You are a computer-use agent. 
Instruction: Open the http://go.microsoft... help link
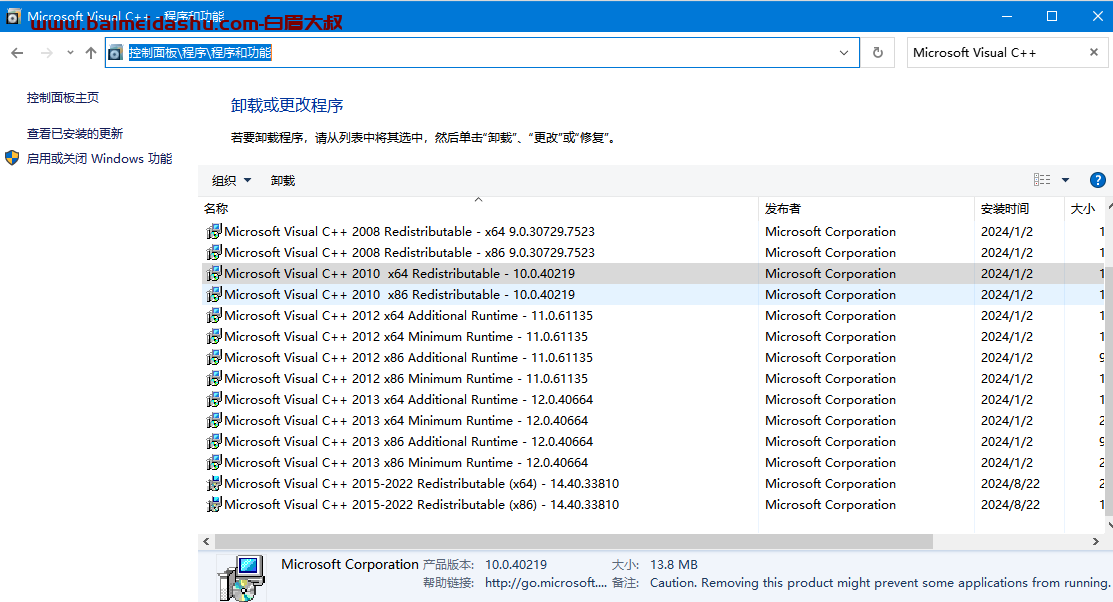(x=546, y=583)
